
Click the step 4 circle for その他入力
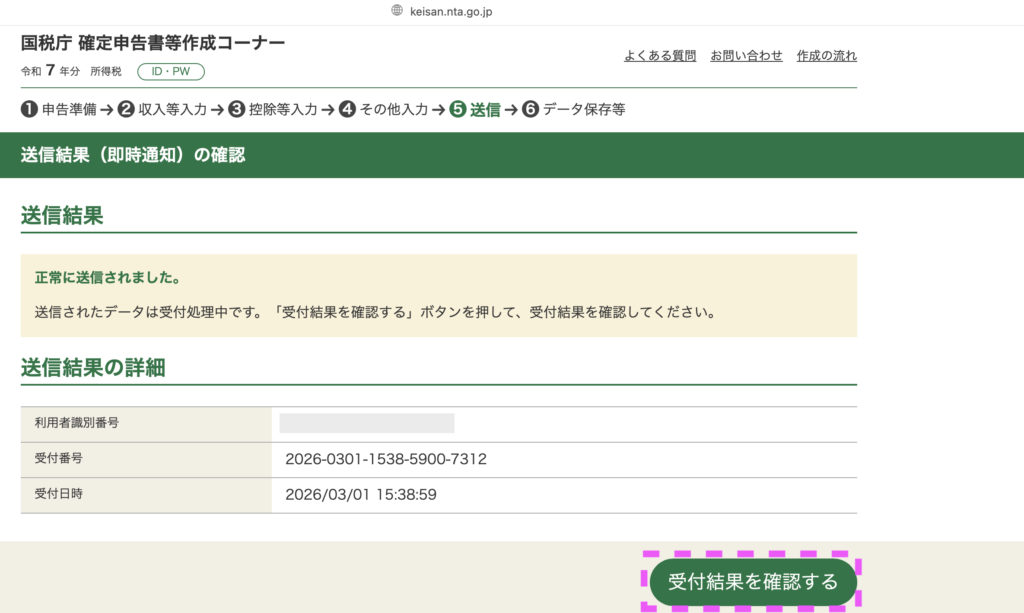(347, 110)
